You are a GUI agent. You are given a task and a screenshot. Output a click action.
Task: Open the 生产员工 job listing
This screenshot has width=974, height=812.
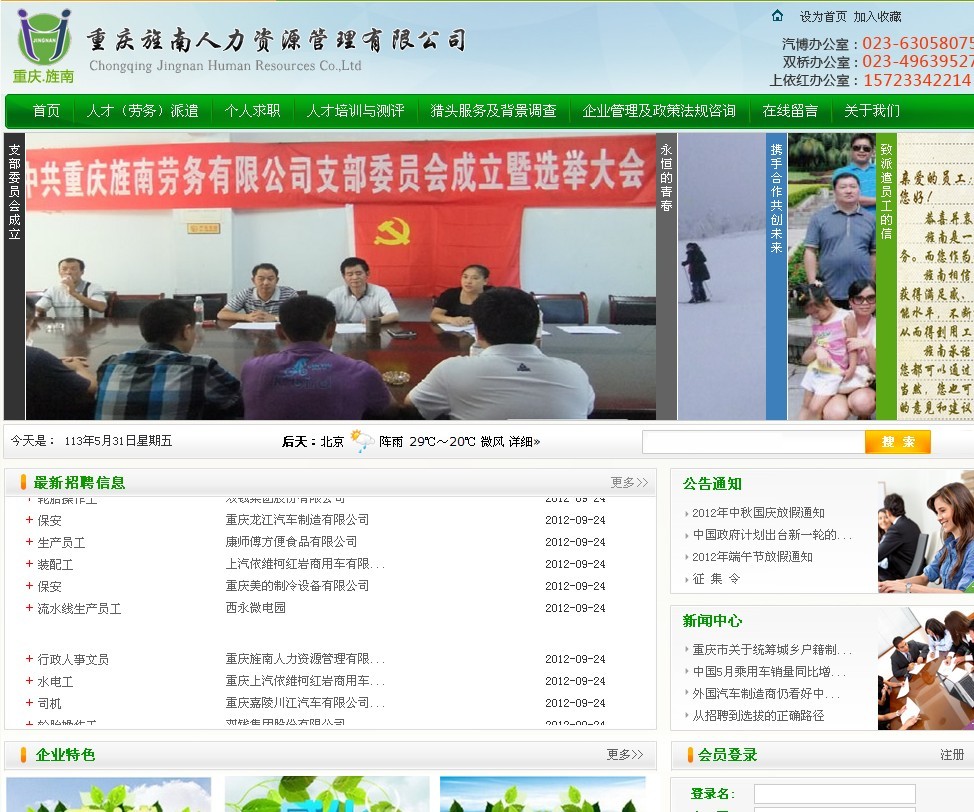tap(61, 542)
